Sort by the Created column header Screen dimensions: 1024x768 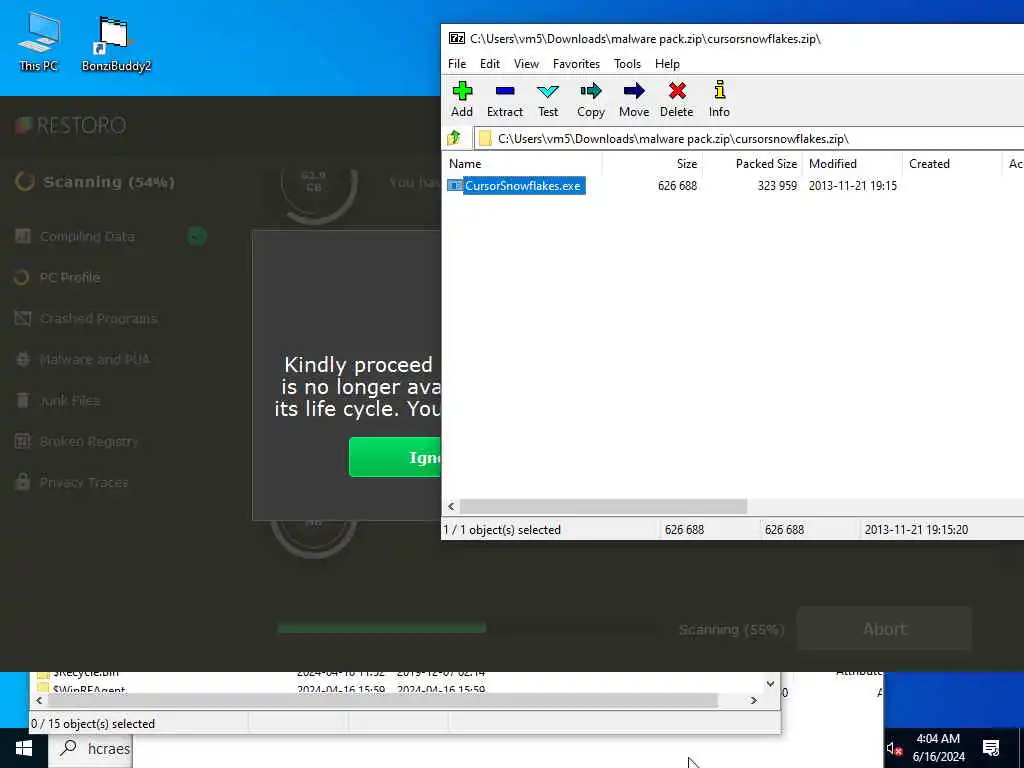(x=952, y=164)
